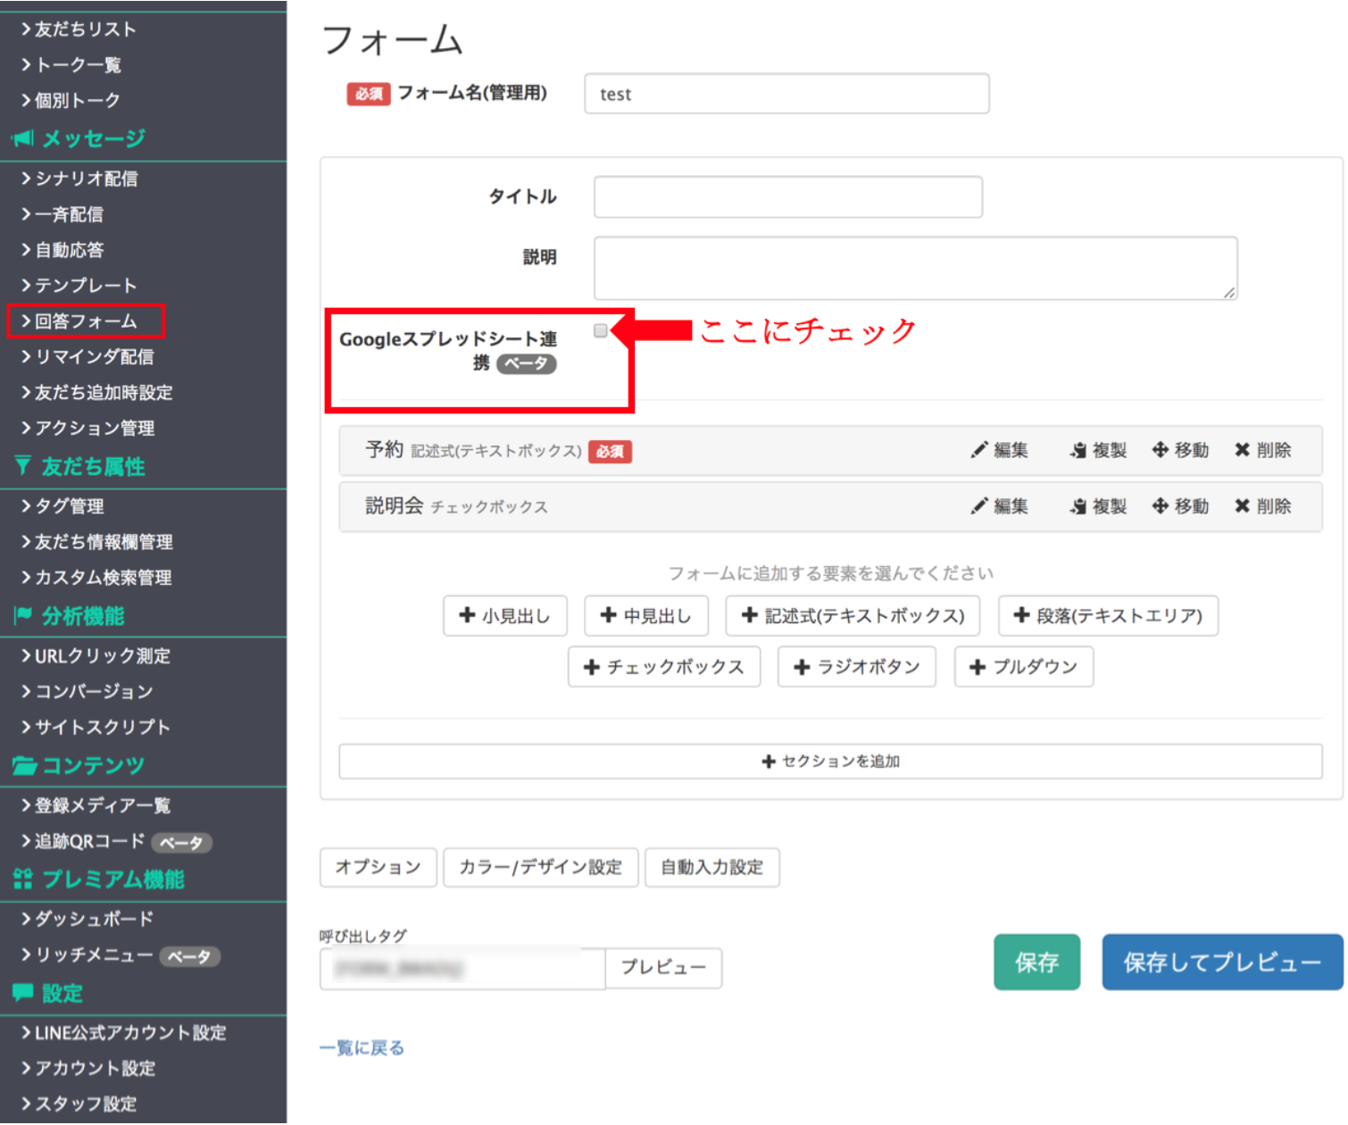Open 回答フォーム in sidebar
This screenshot has width=1348, height=1125.
[86, 321]
